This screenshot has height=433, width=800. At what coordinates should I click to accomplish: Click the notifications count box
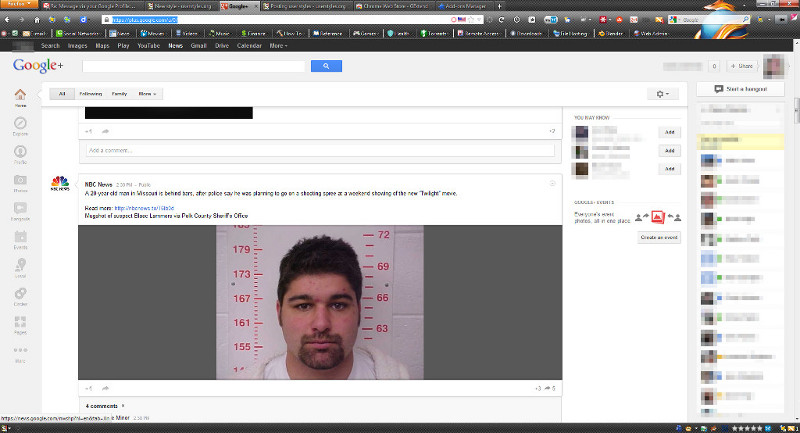pyautogui.click(x=714, y=66)
